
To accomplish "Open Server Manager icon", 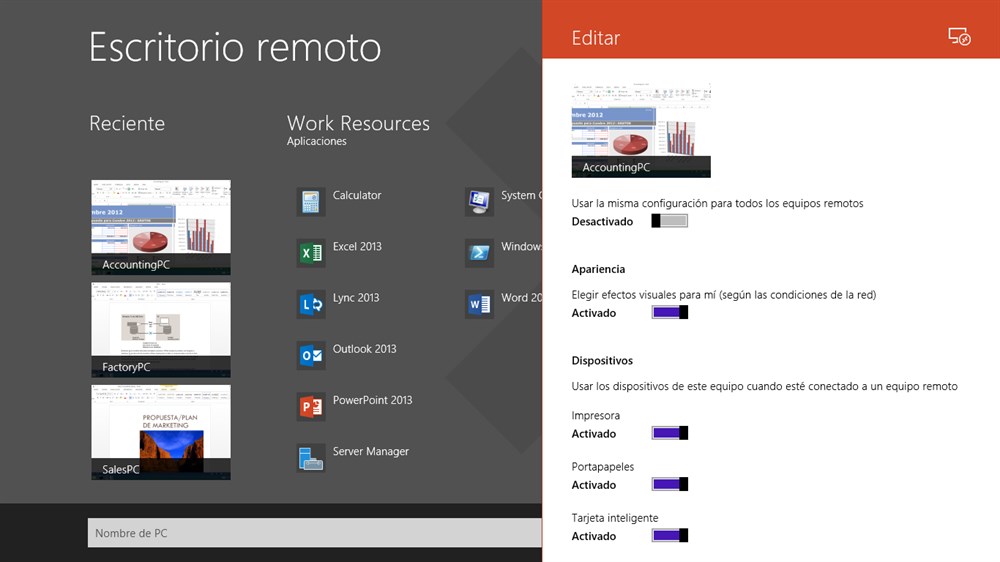I will [311, 457].
